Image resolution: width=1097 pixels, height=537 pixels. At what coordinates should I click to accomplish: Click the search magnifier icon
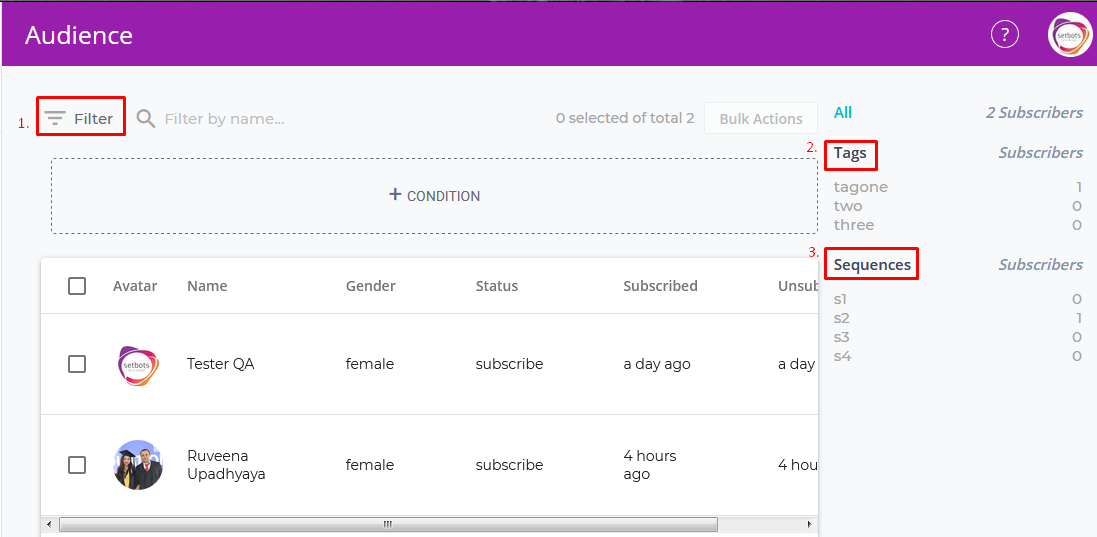tap(146, 118)
